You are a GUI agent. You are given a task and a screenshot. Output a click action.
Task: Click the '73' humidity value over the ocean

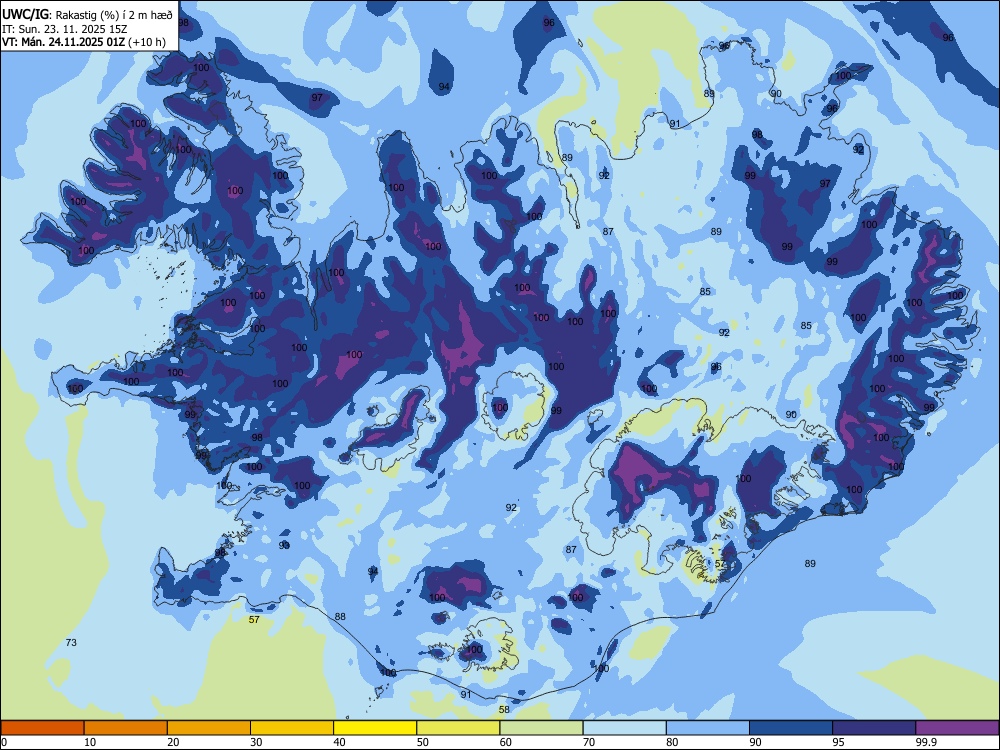click(71, 642)
